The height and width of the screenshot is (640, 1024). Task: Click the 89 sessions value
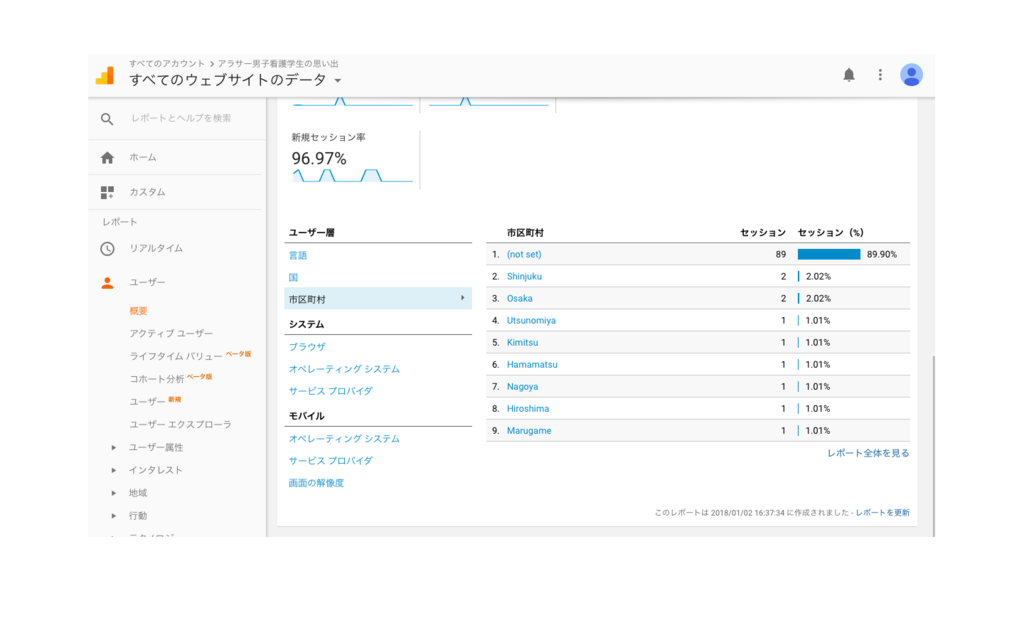pos(780,255)
